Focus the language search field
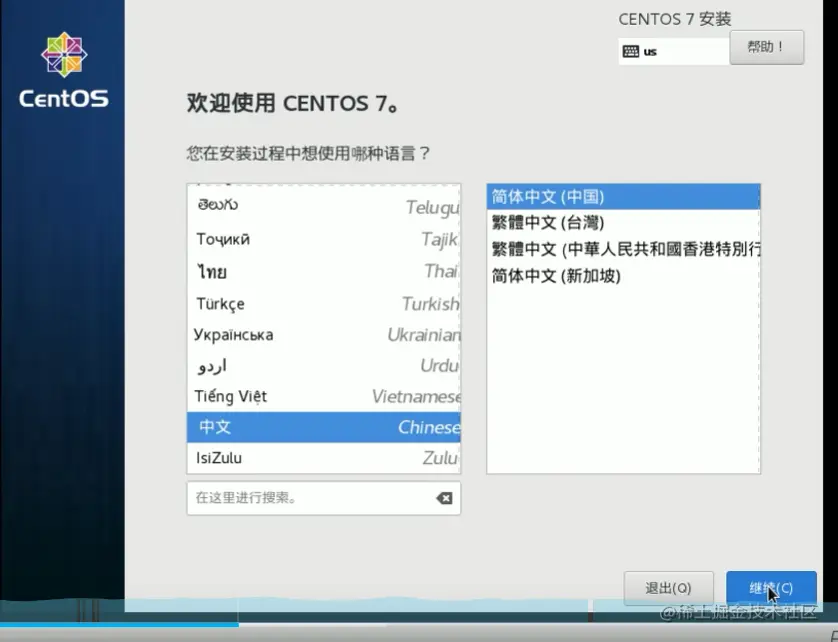The width and height of the screenshot is (838, 642). [323, 498]
